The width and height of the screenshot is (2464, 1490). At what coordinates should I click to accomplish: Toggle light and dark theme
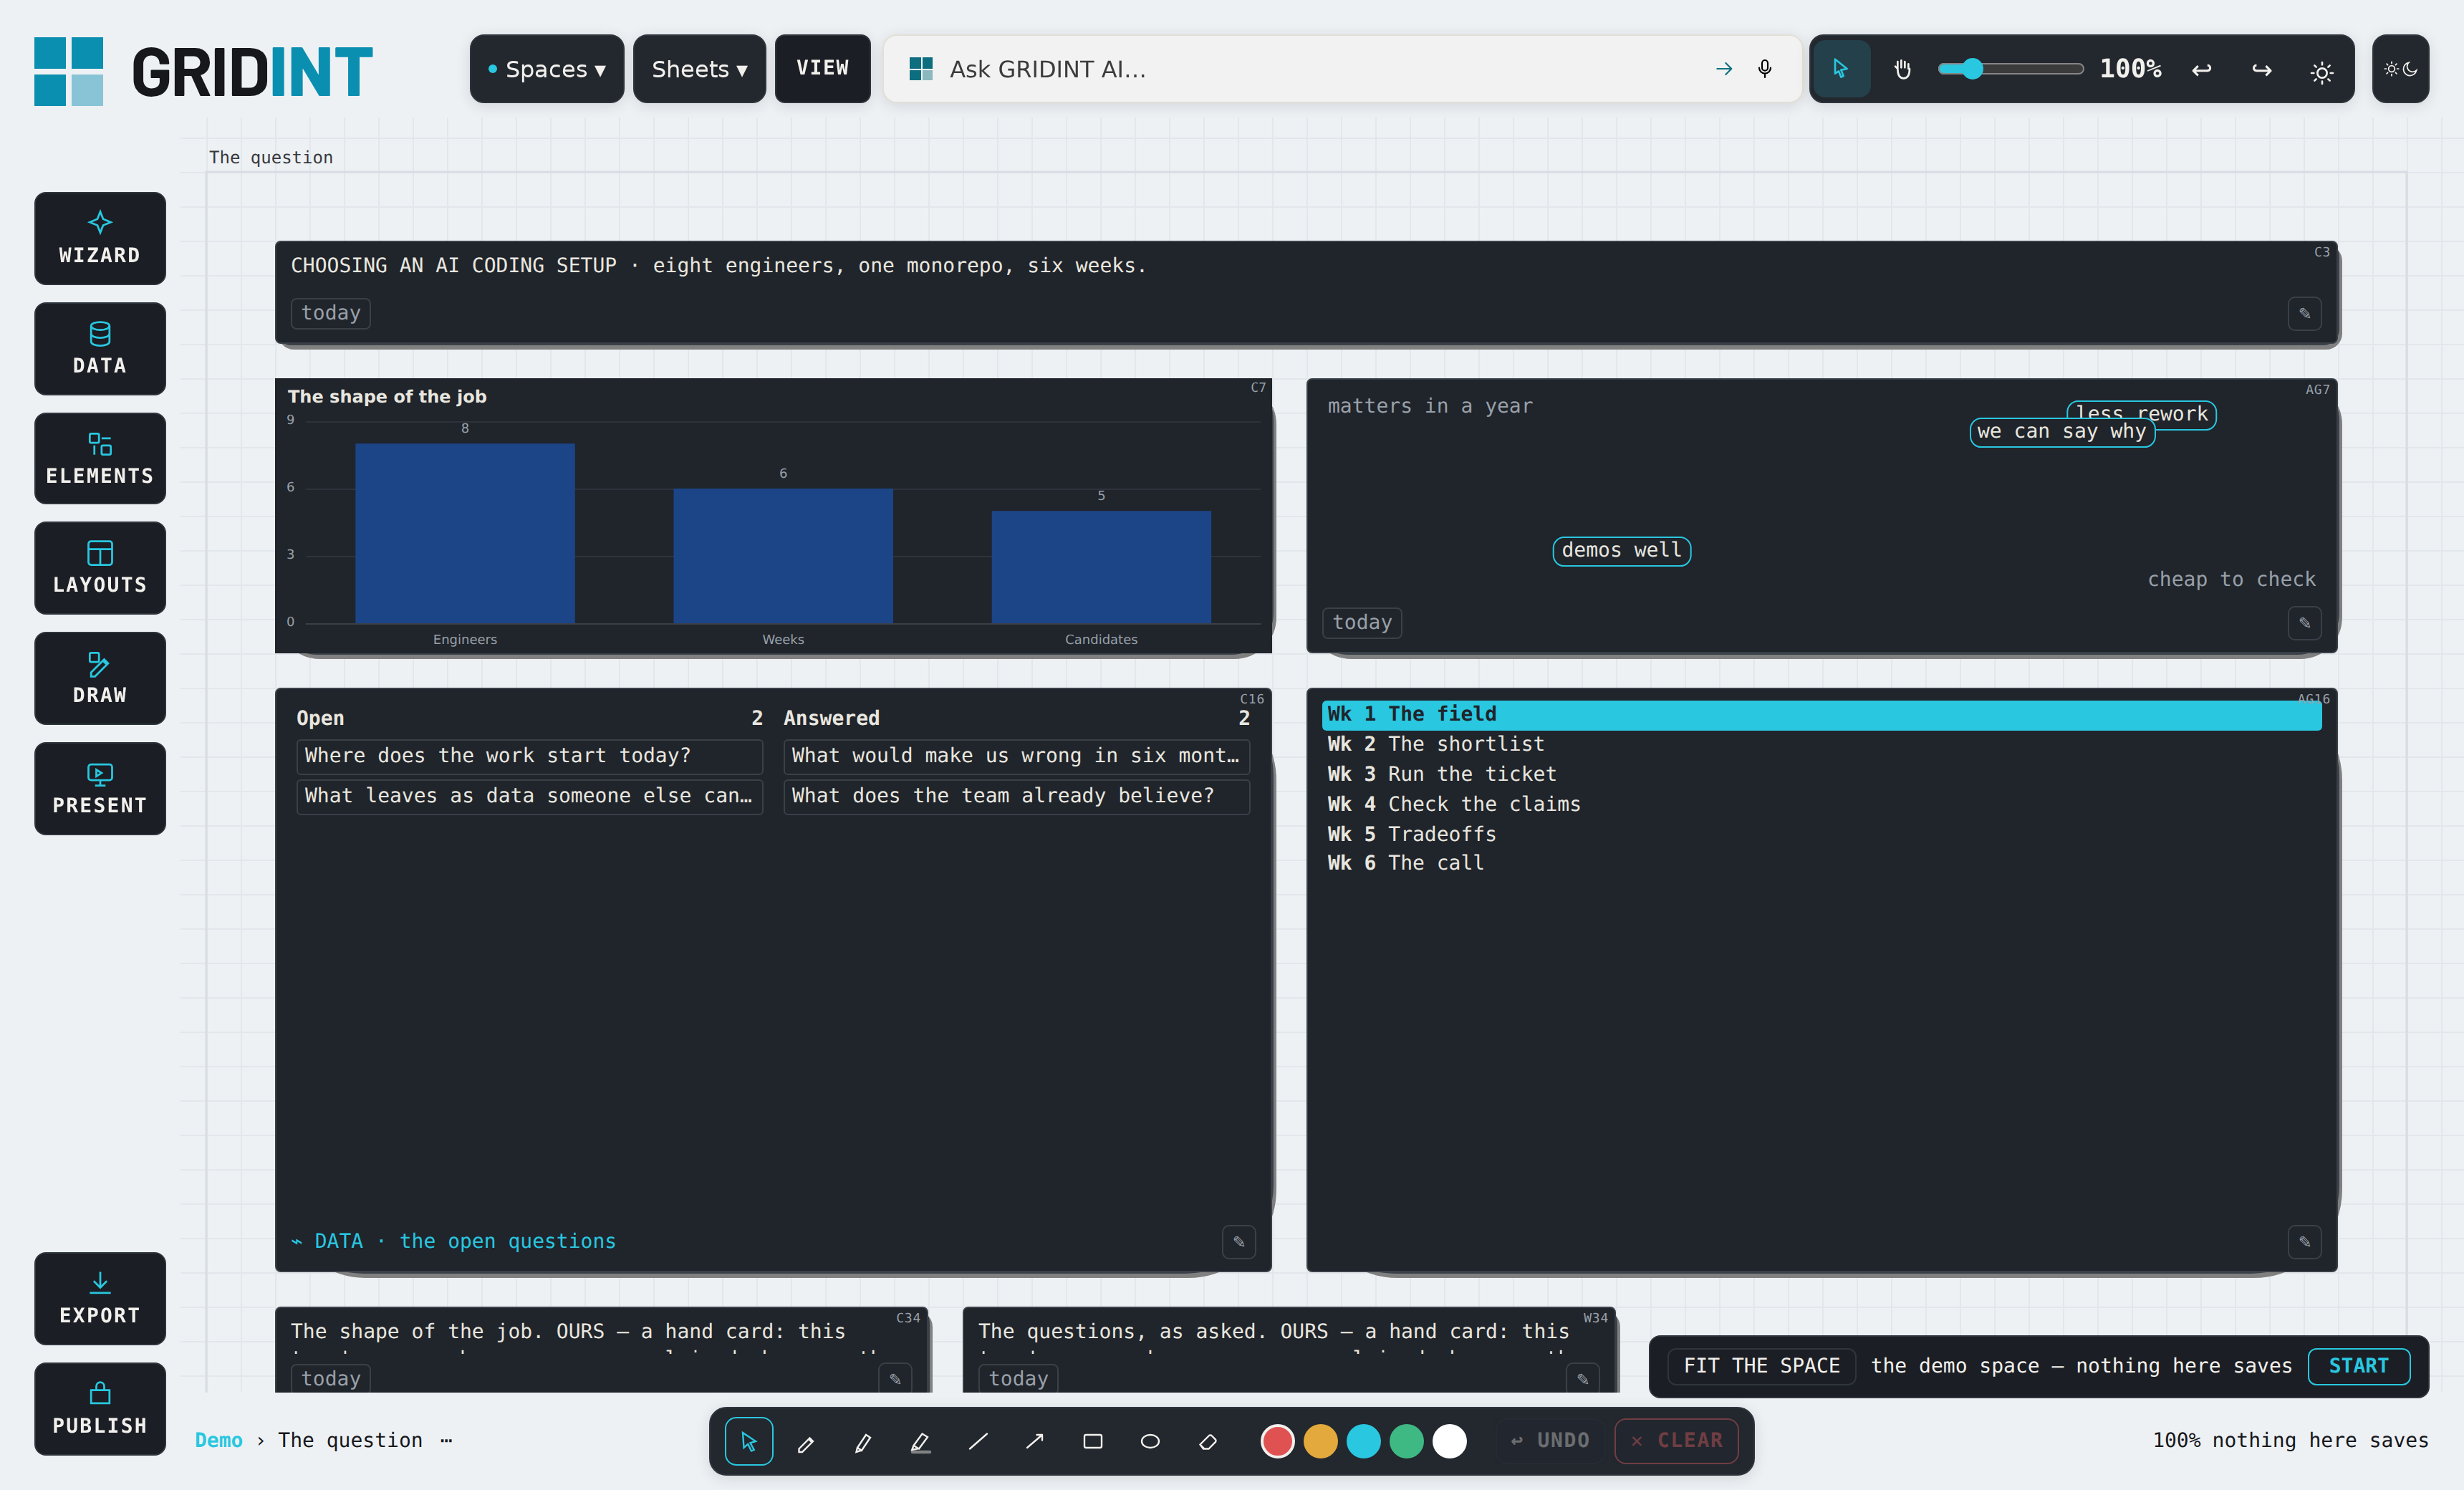point(2400,69)
